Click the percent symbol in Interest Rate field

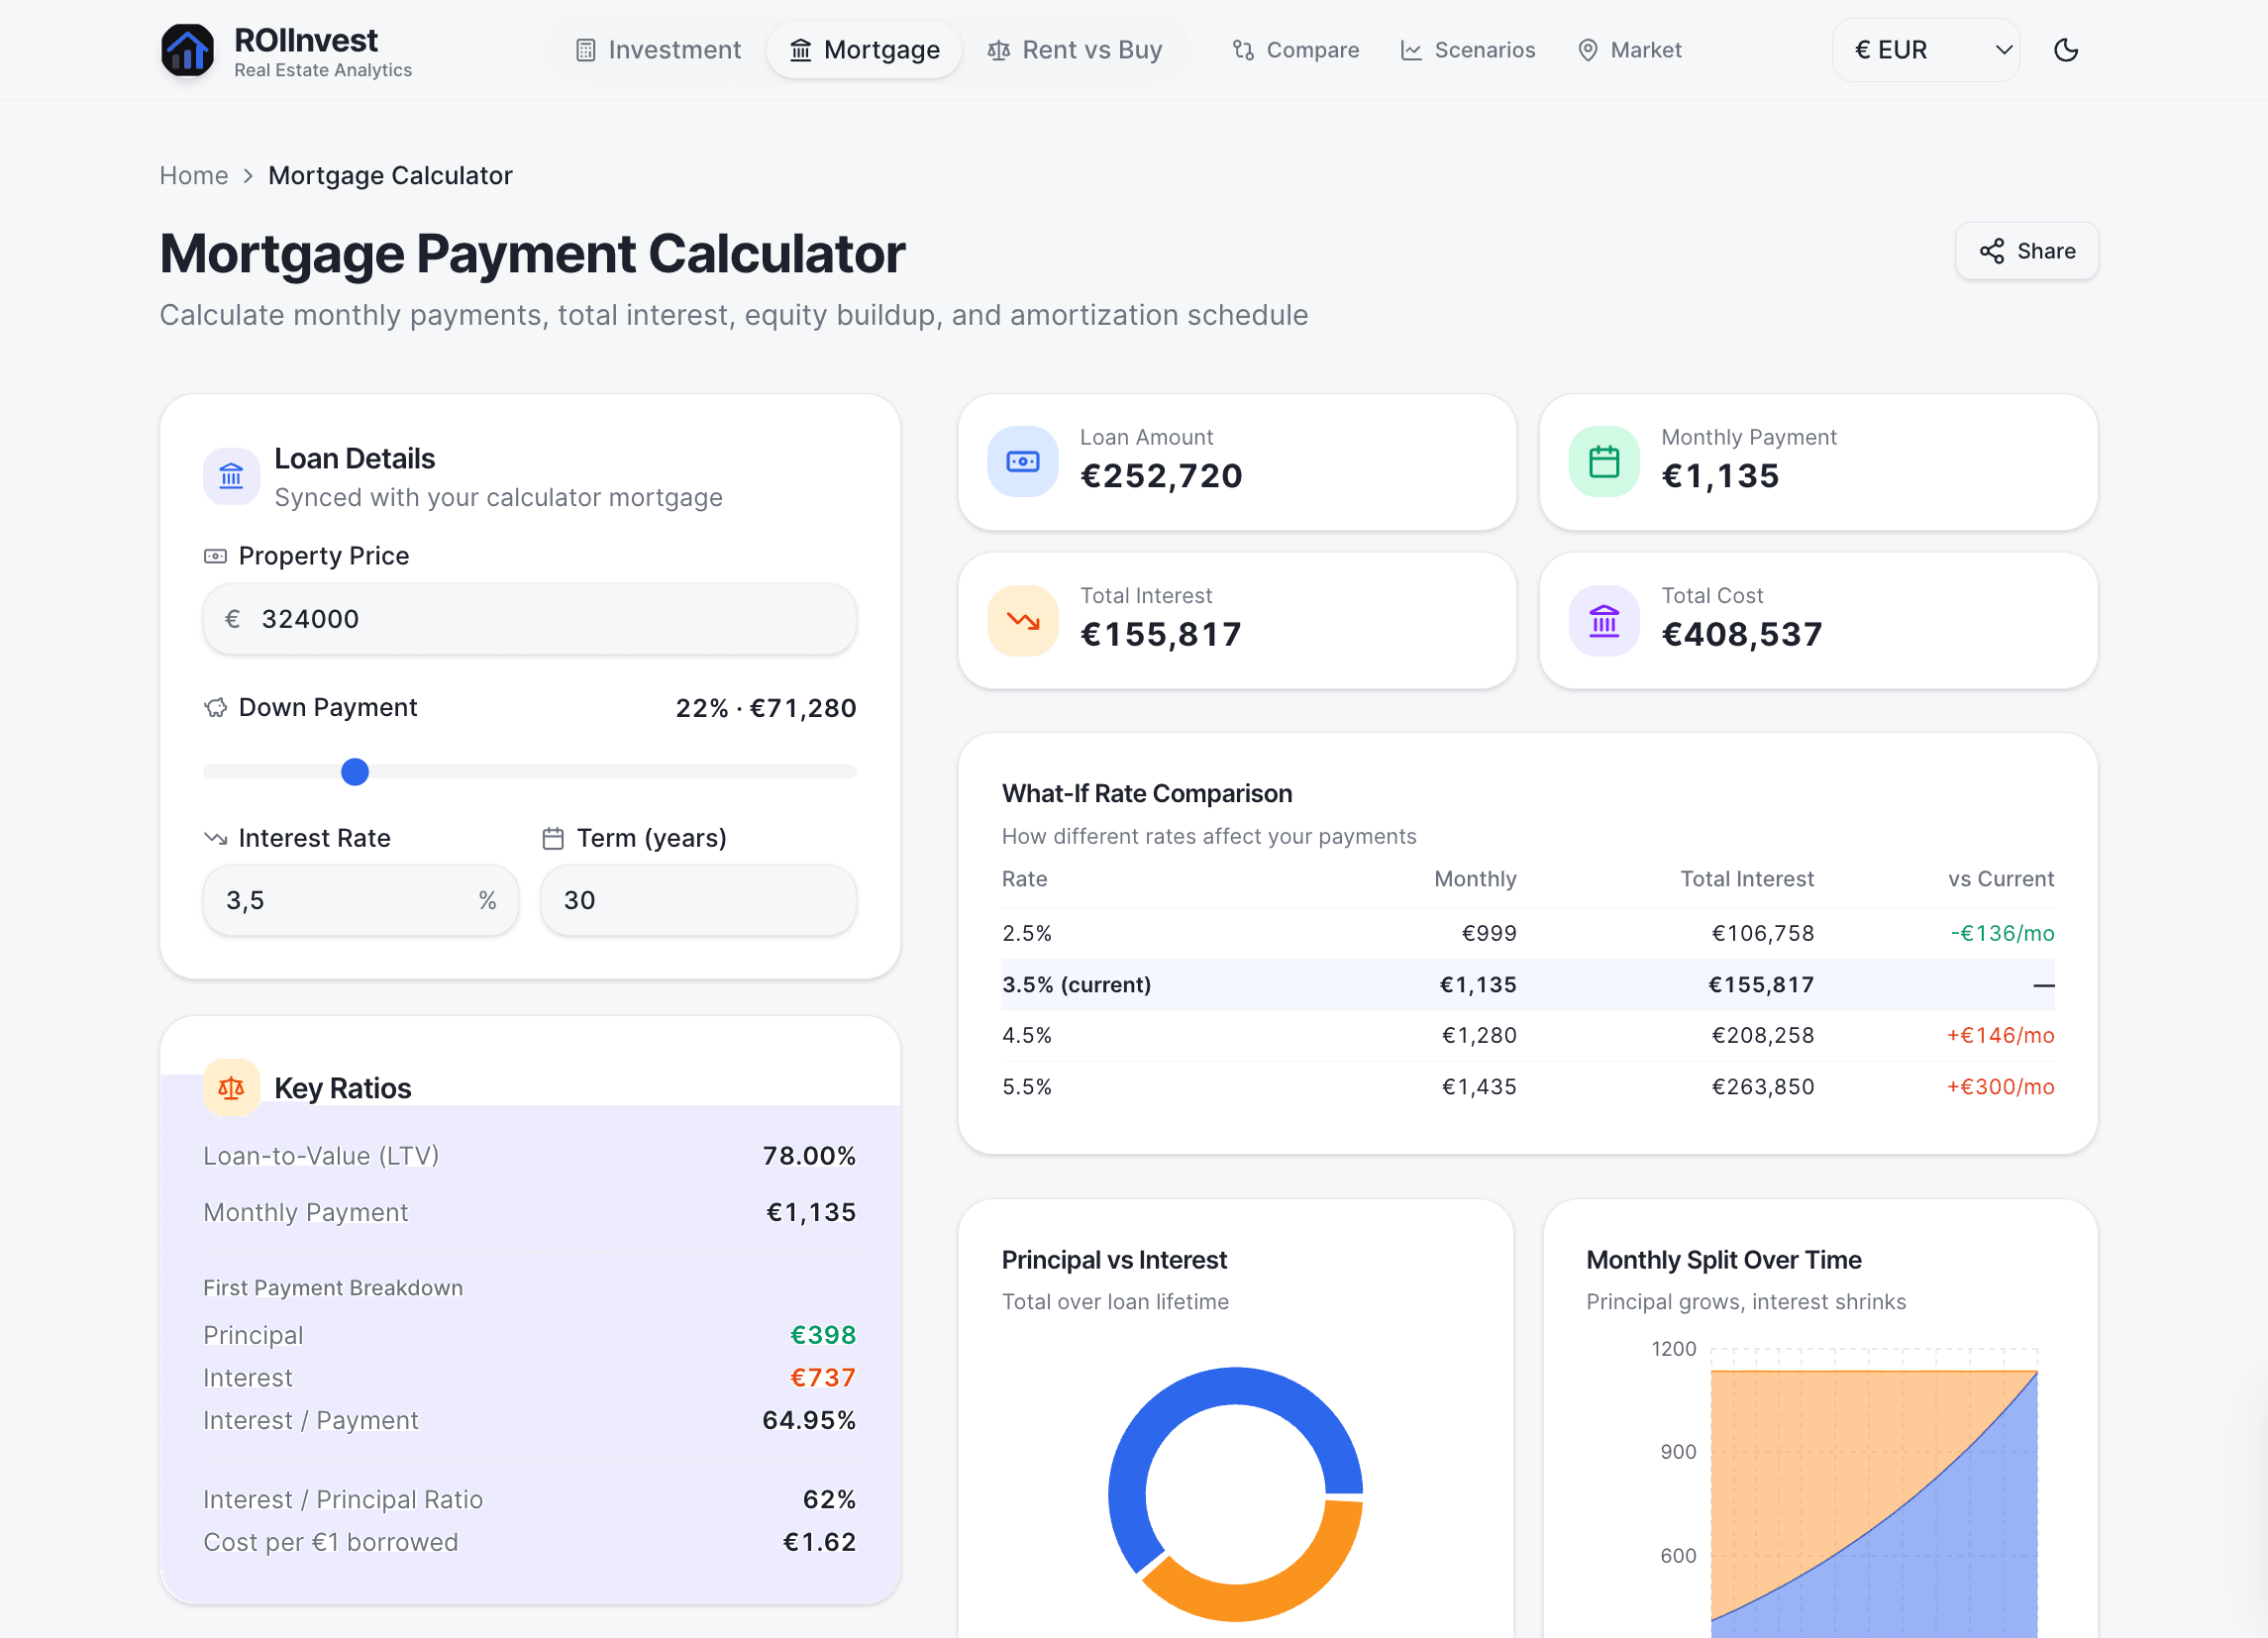[487, 900]
